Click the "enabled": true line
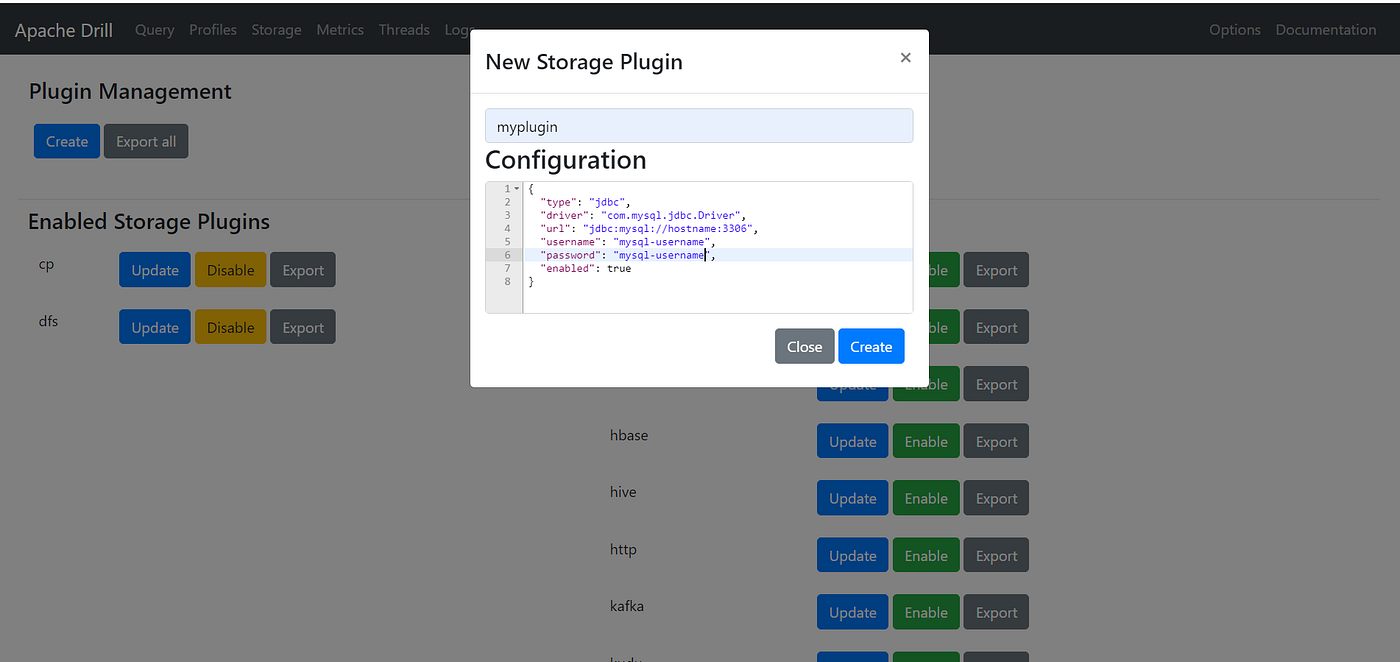This screenshot has height=662, width=1400. [586, 268]
